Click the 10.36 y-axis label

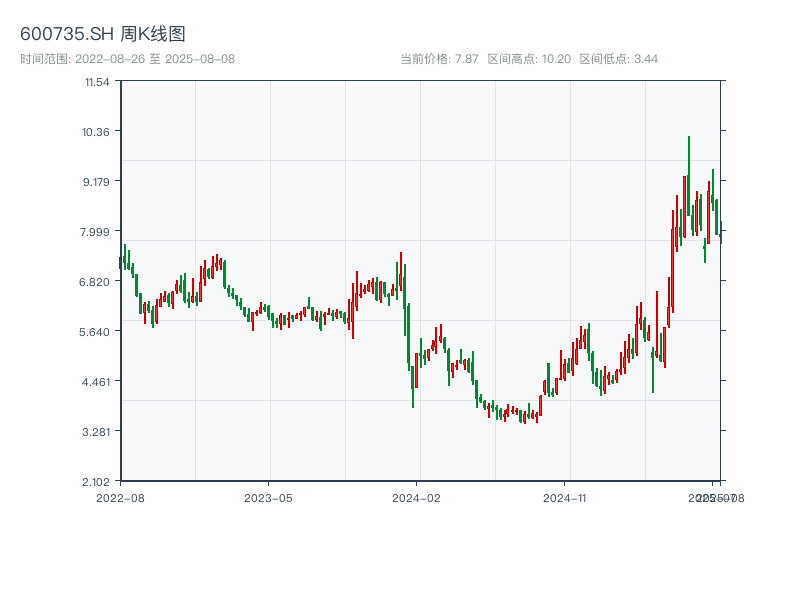(x=96, y=132)
